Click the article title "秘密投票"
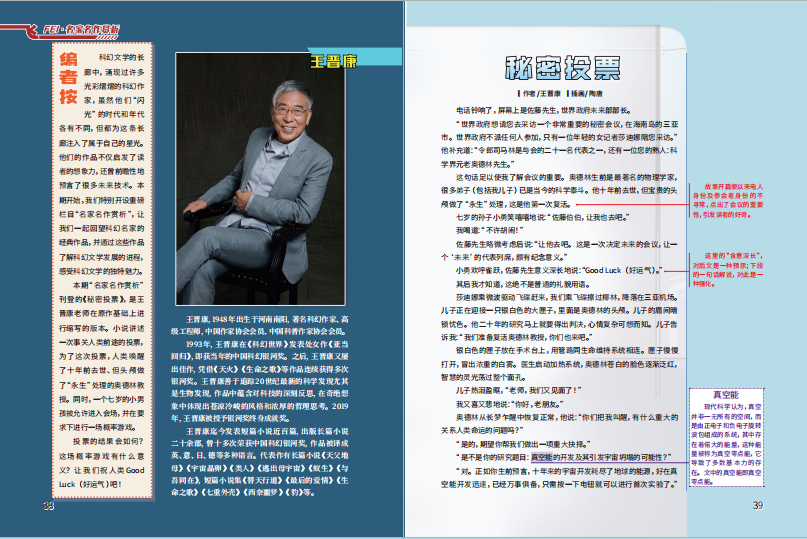Viewport: 807px width, 539px height. 563,68
